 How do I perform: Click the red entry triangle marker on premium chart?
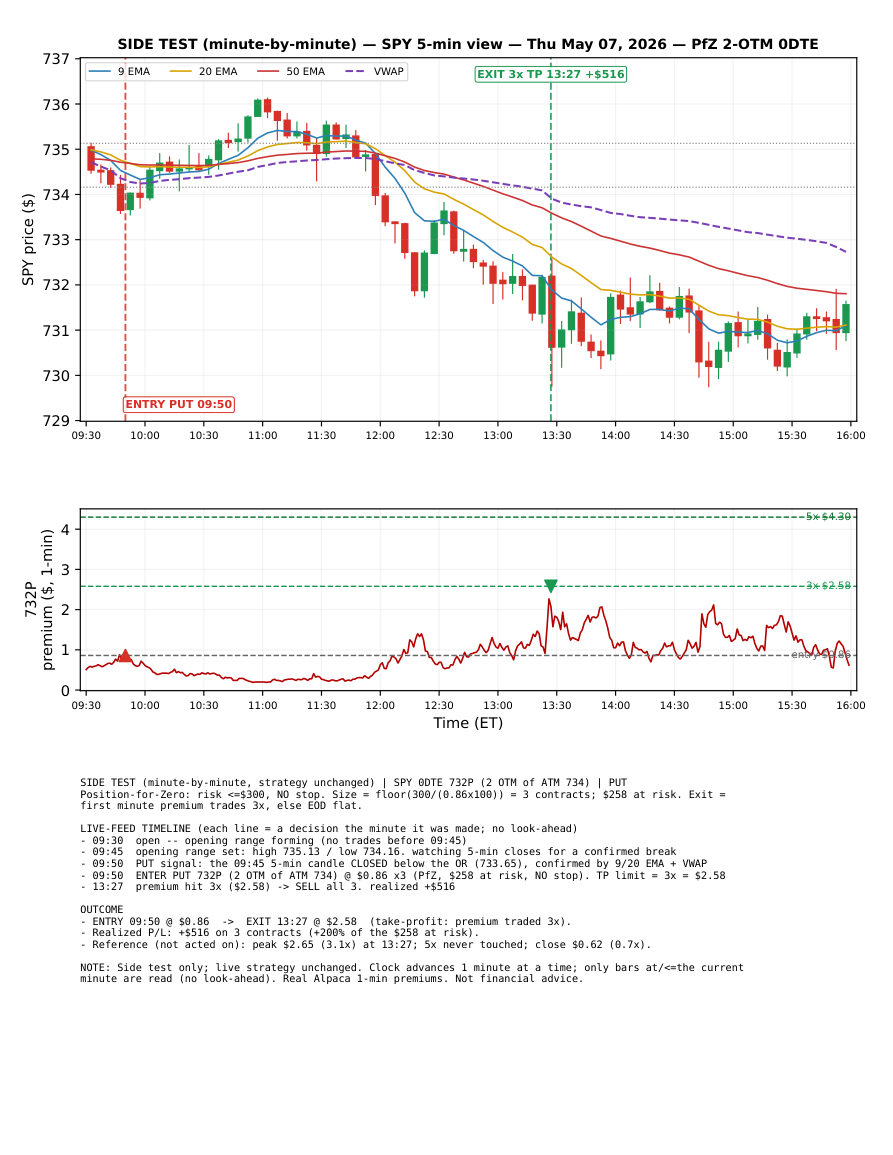coord(125,656)
